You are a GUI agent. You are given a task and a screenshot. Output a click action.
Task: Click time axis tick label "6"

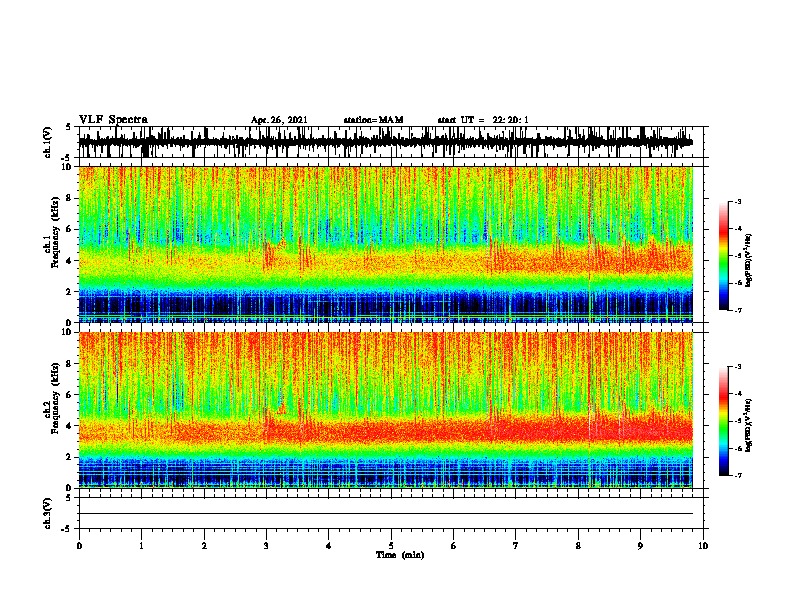(x=454, y=545)
